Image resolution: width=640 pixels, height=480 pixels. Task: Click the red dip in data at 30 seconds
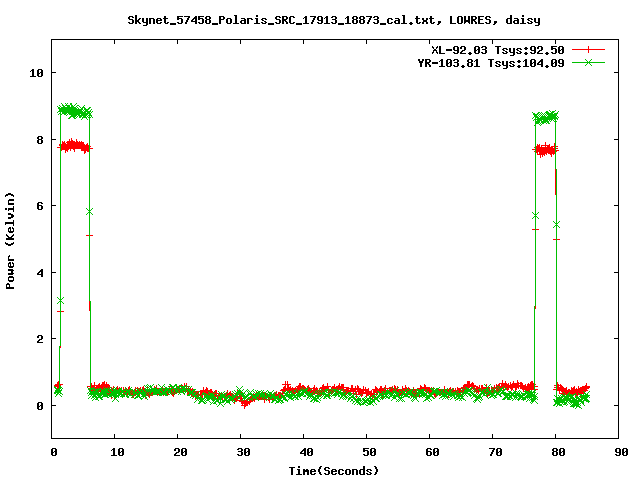tap(244, 403)
